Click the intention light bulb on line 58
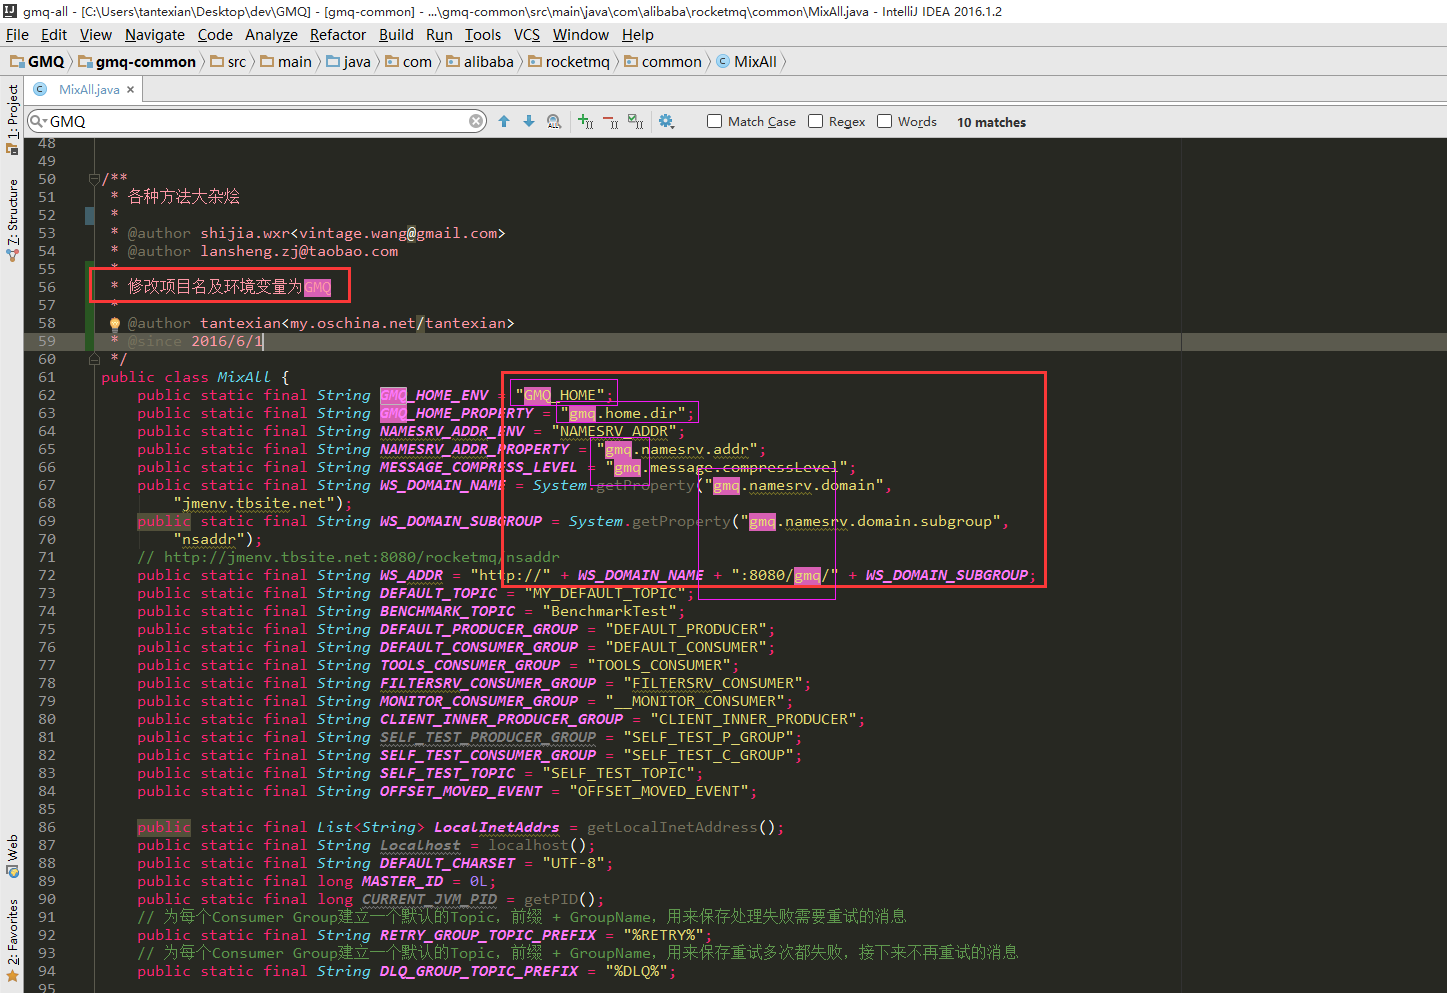1447x993 pixels. pos(114,323)
